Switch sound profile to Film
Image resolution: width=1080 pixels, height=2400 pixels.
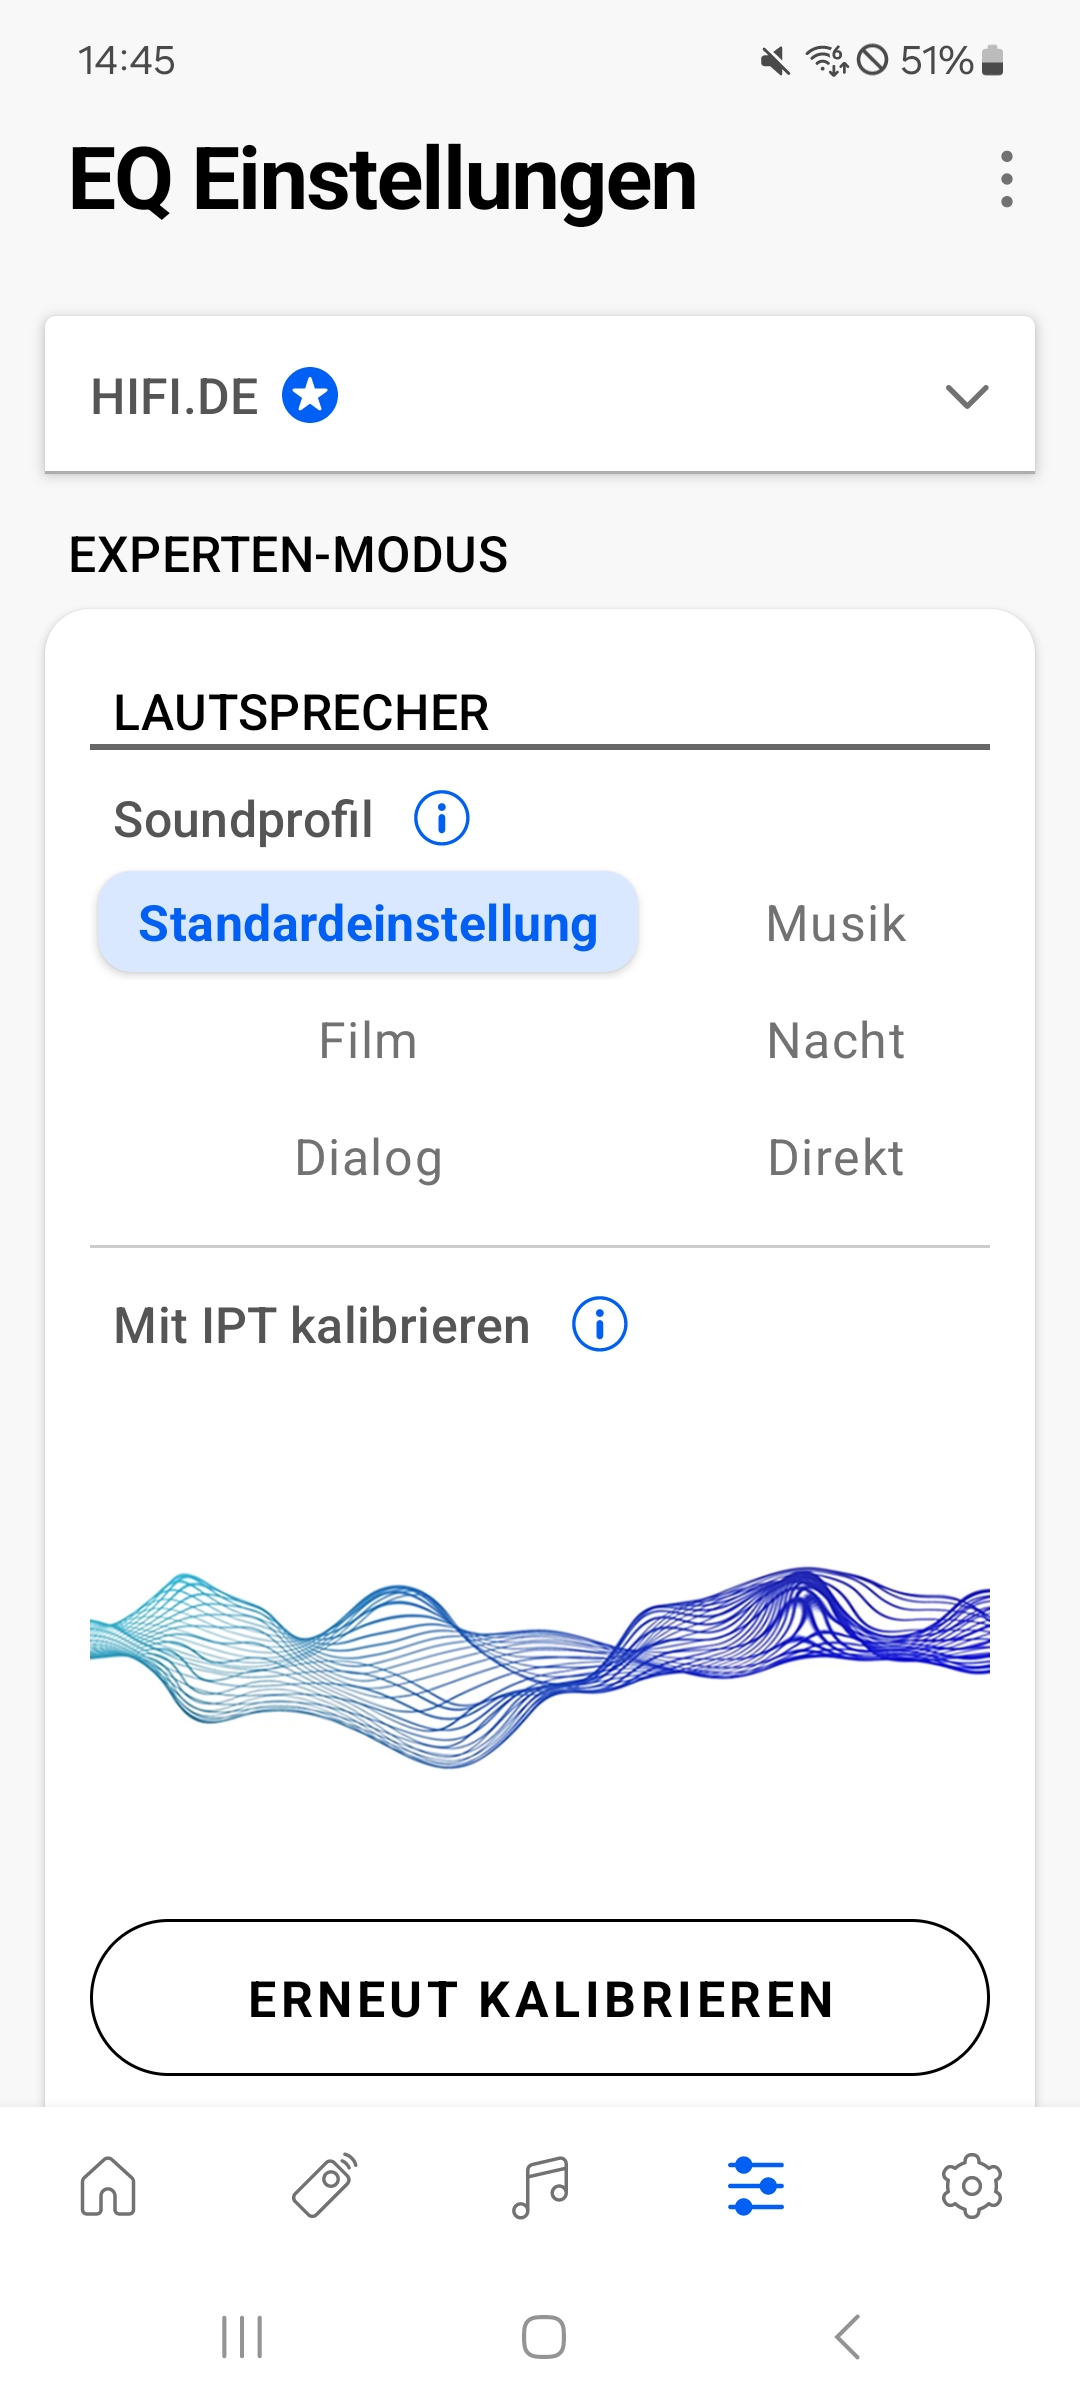[x=367, y=1040]
